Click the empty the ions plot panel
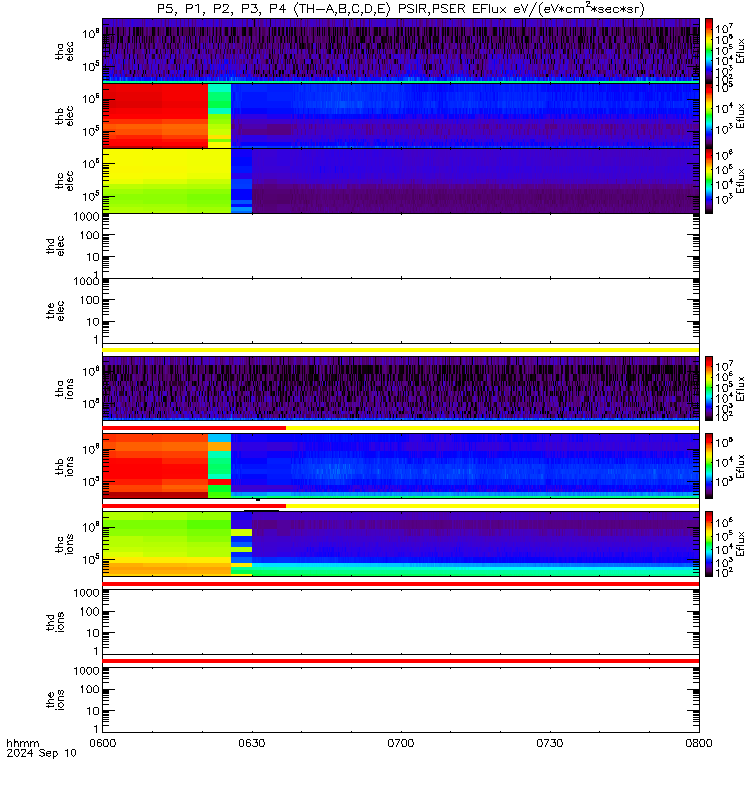Screen dimensions: 750x800 click(401, 700)
